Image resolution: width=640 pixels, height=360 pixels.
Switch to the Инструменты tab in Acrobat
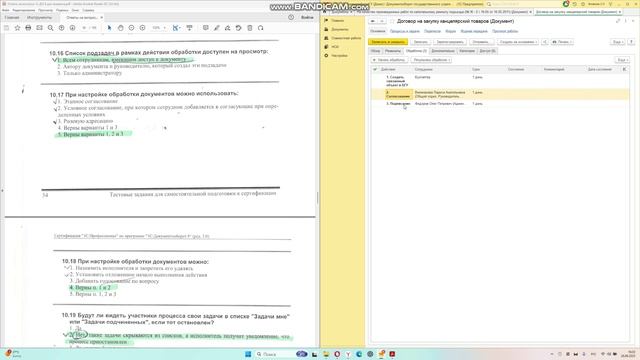39,18
